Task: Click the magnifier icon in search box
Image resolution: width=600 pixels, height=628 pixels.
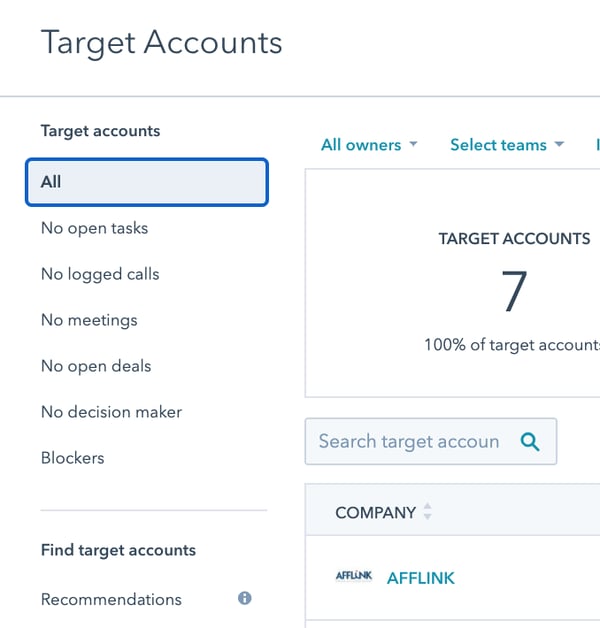Action: click(530, 441)
